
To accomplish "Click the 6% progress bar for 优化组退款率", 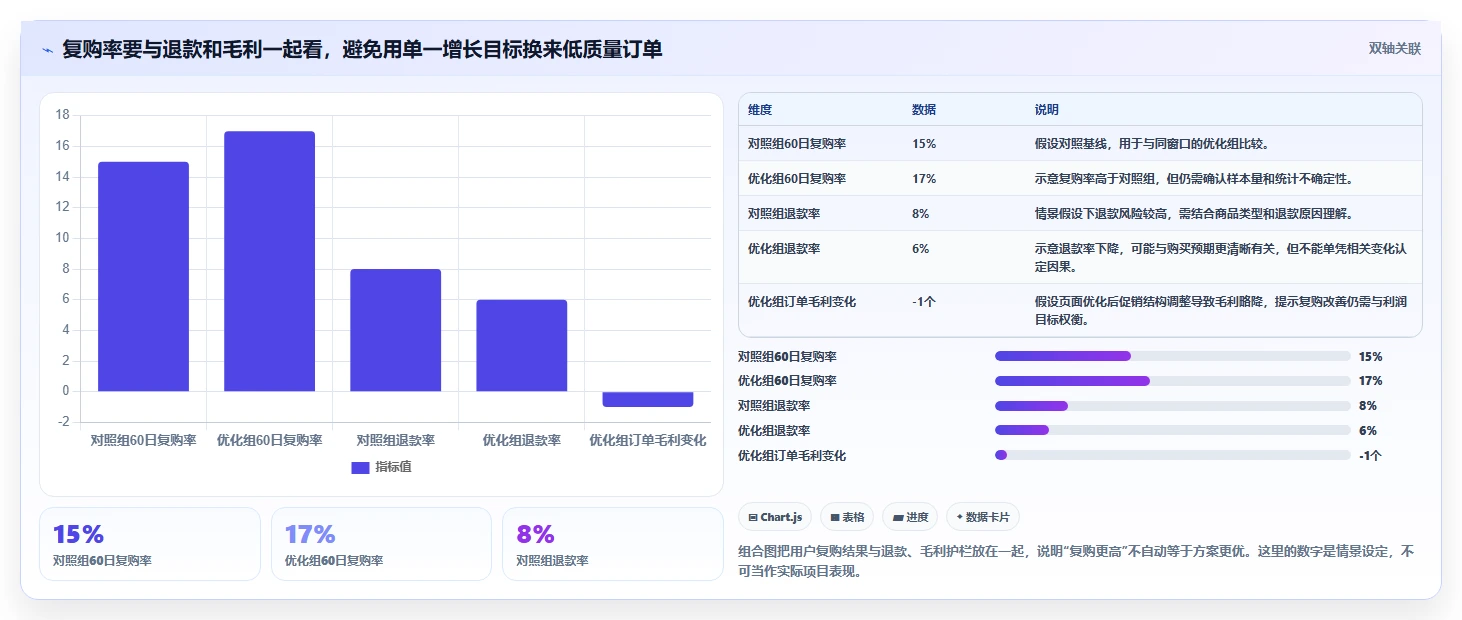I will 1173,431.
